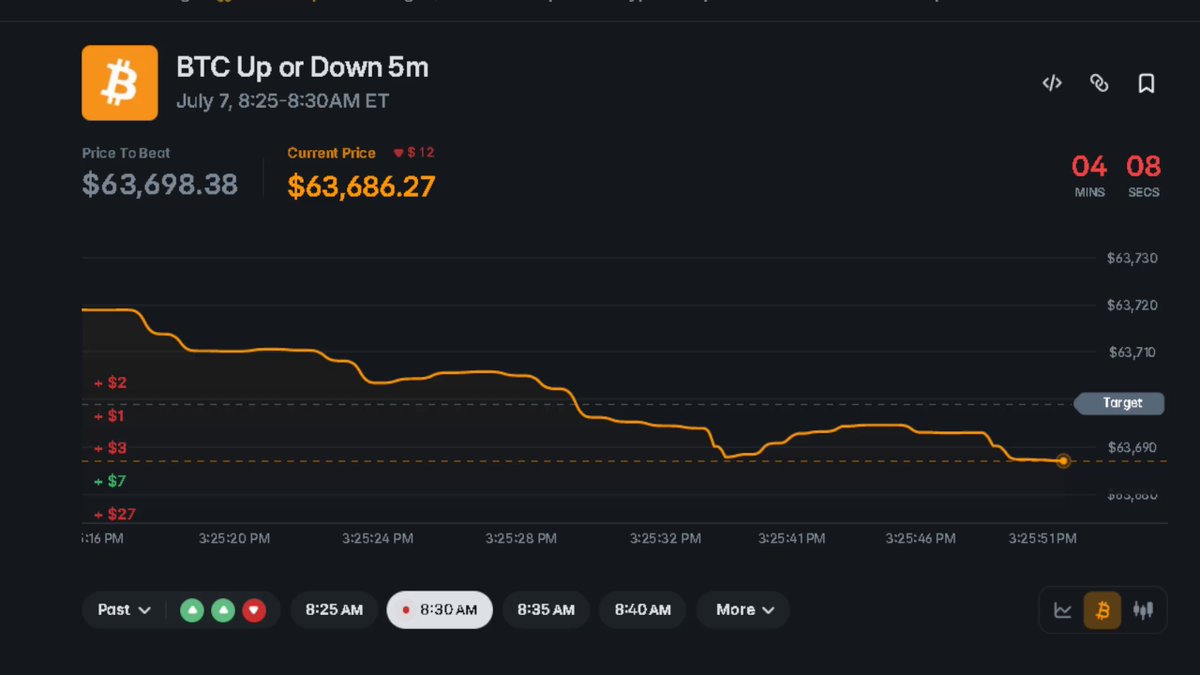Viewport: 1200px width, 675px height.
Task: Click the July 7, 8:25-8:30AM ET subtitle
Action: [283, 101]
